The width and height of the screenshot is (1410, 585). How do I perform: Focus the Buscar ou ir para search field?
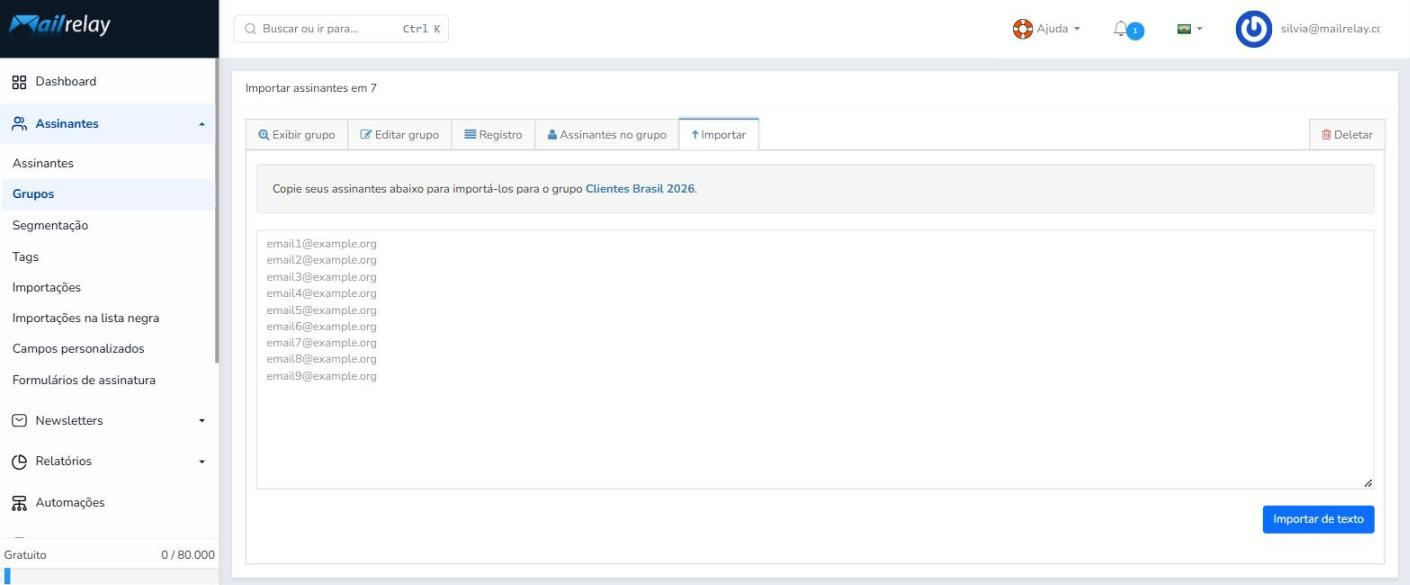point(341,29)
